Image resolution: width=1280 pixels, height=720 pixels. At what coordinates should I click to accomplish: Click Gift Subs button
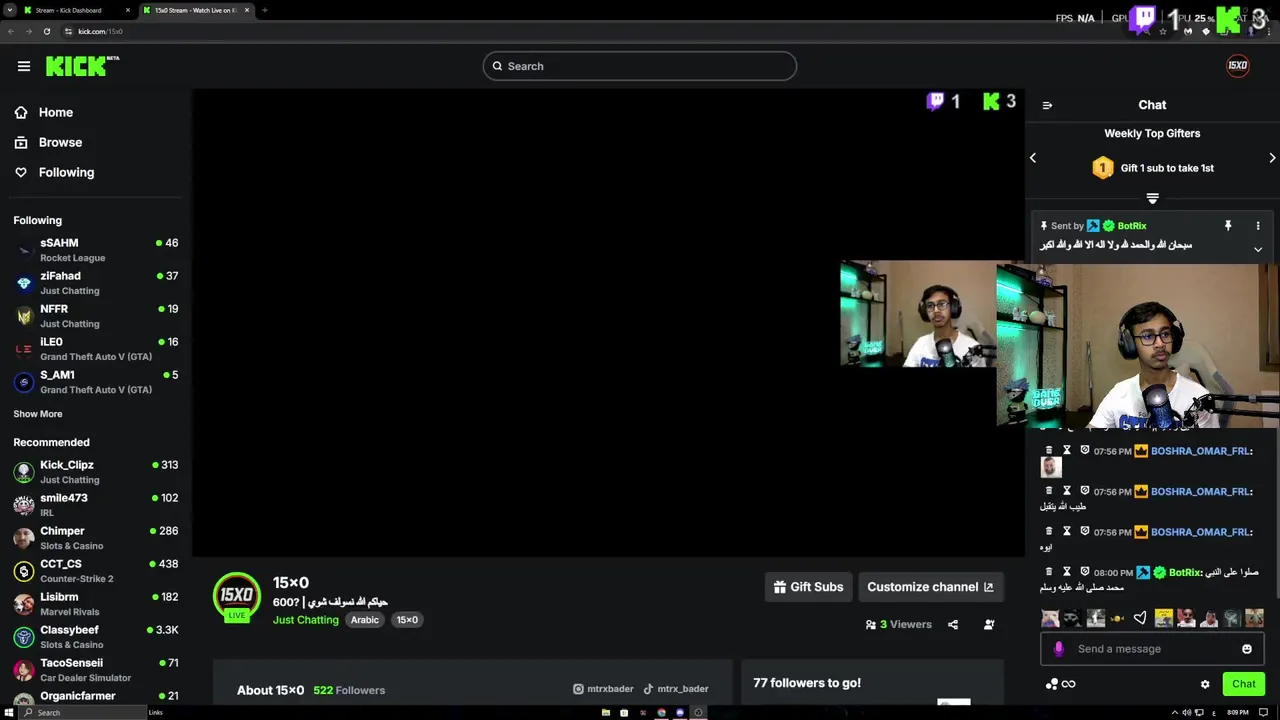coord(809,587)
